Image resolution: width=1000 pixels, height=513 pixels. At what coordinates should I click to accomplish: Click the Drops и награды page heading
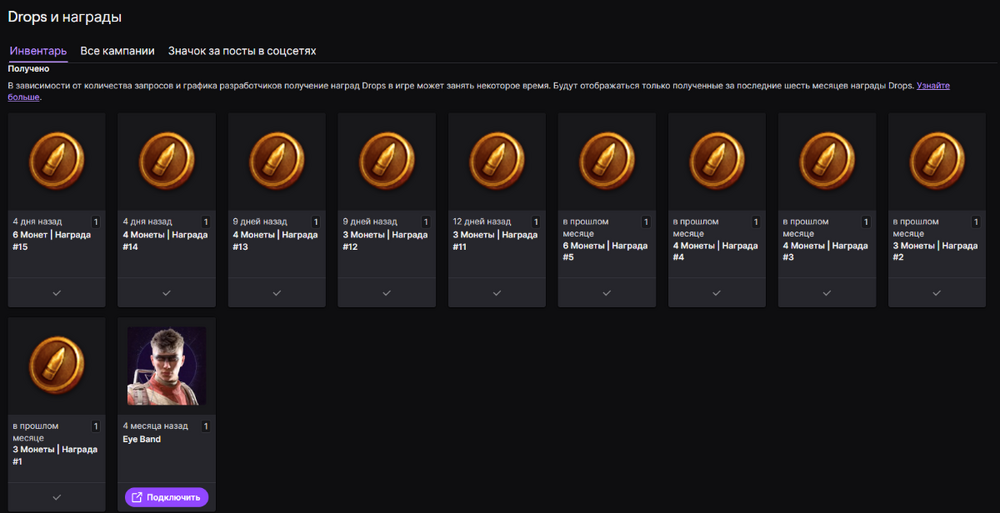(x=64, y=17)
